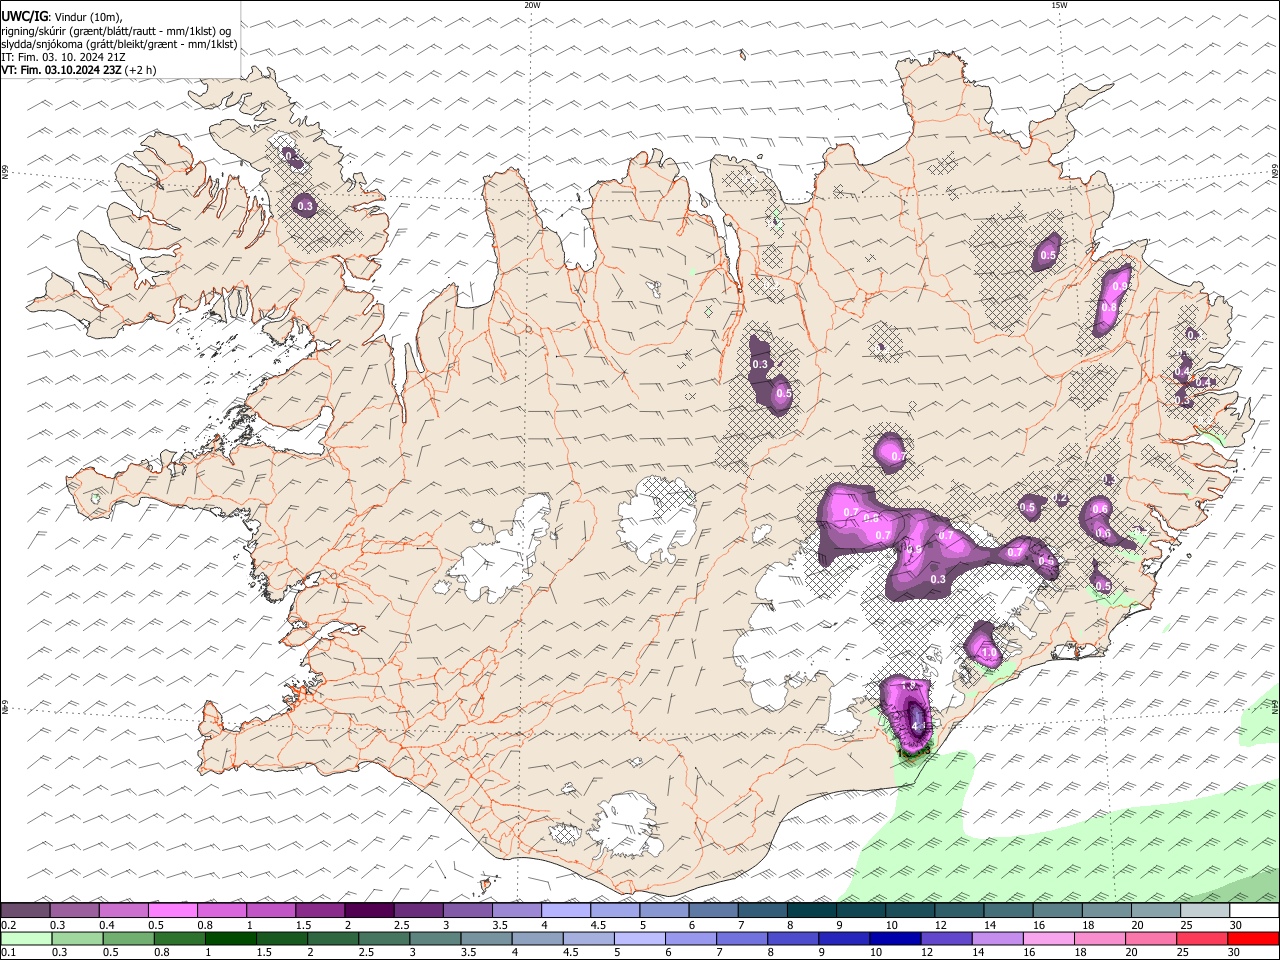
Task: Click bright pink top-row swatch labeled 0.5
Action: (x=173, y=910)
